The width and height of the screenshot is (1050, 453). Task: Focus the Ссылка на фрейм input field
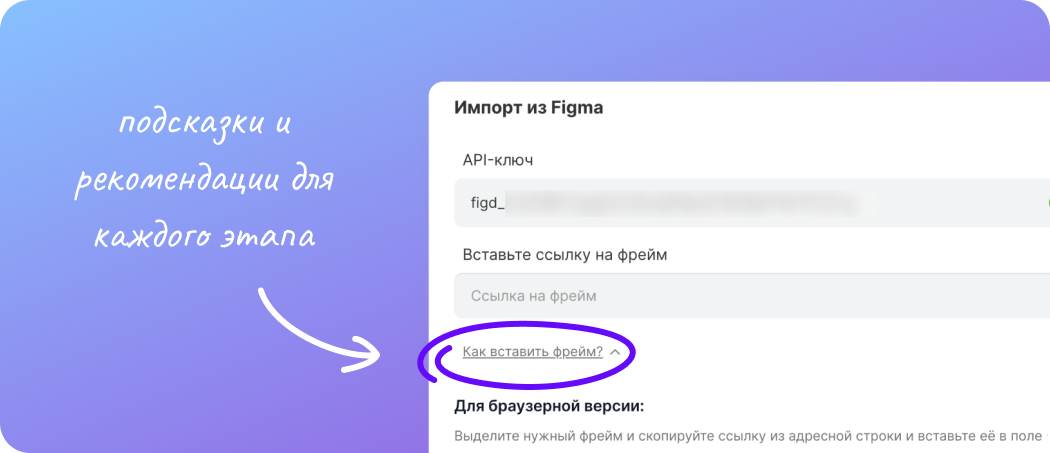click(x=751, y=296)
